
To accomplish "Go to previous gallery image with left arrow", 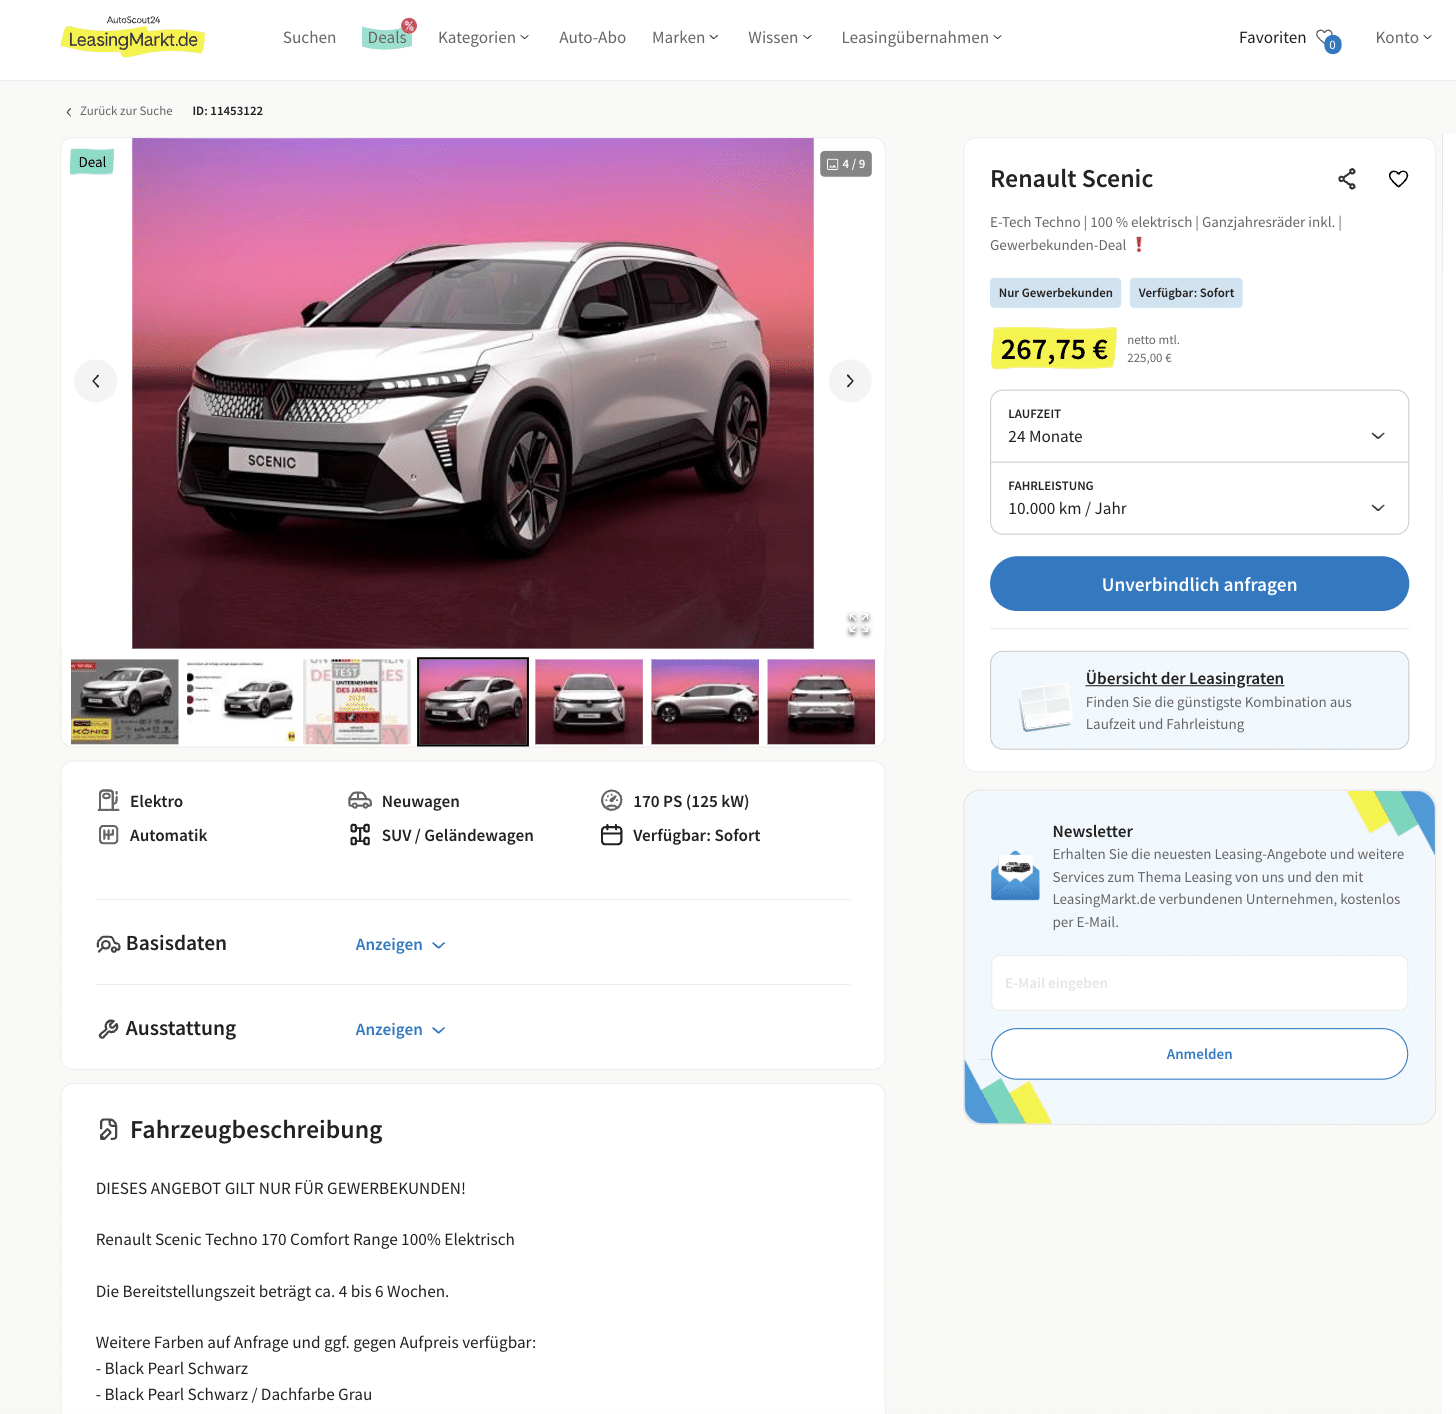I will tap(96, 381).
